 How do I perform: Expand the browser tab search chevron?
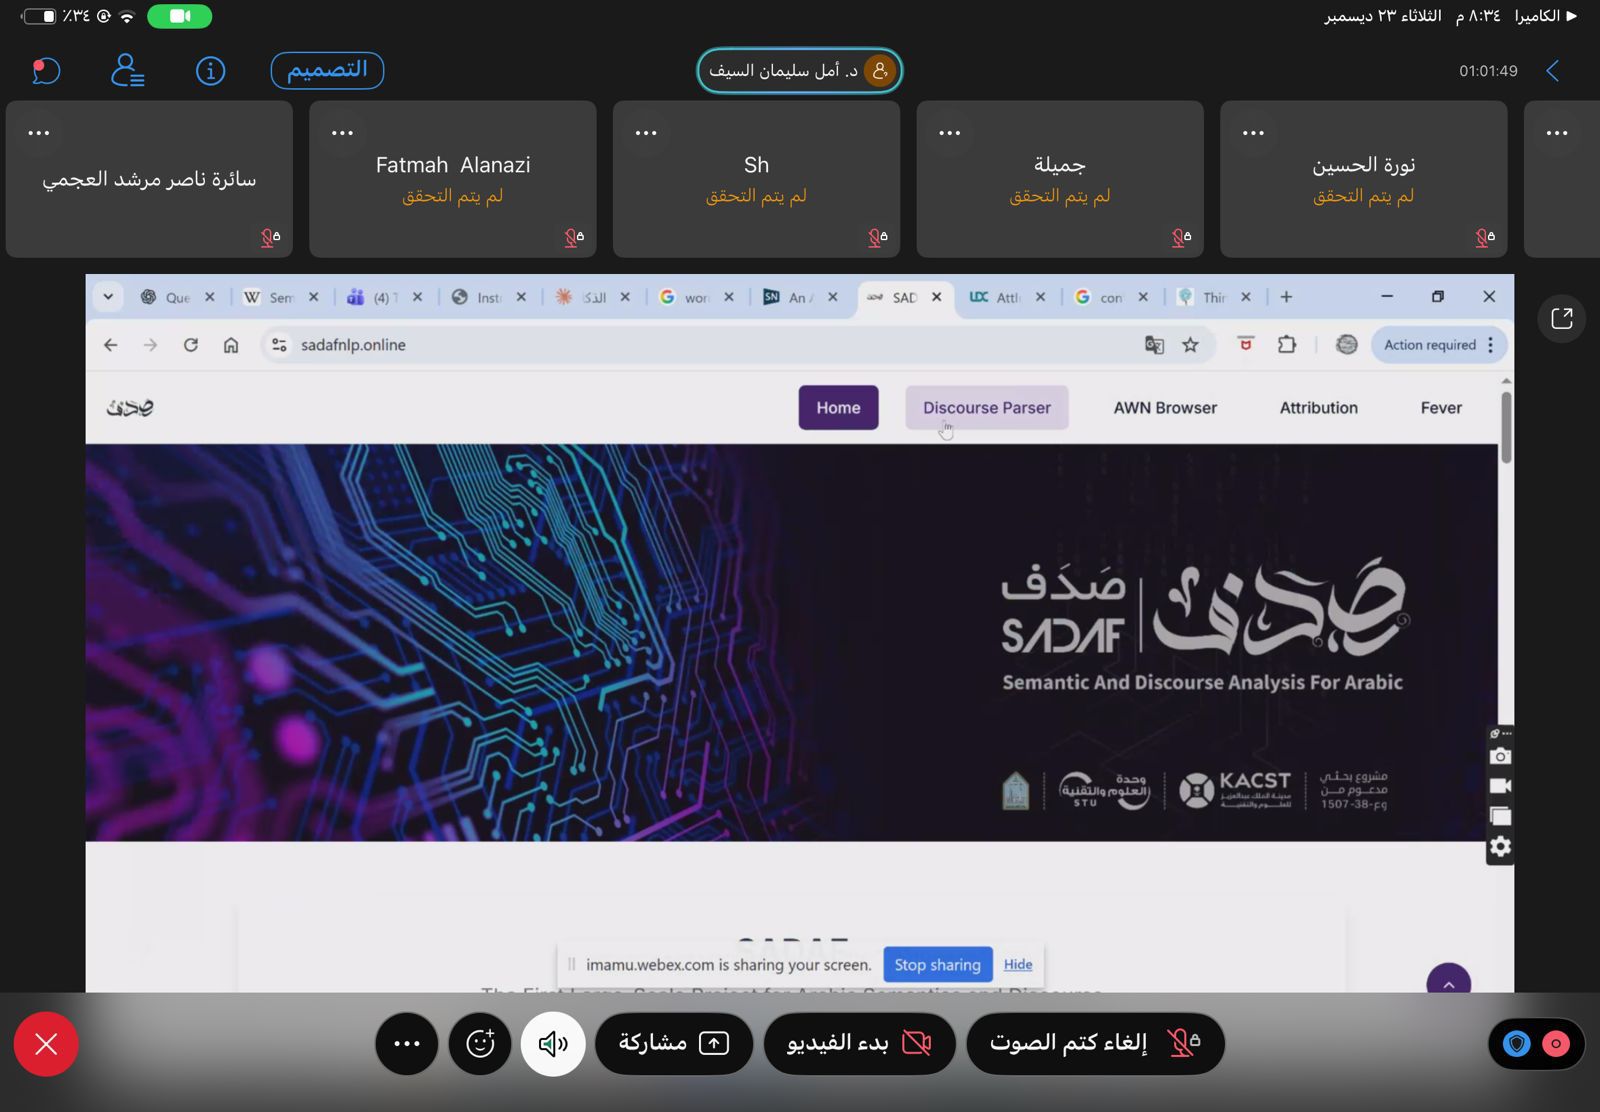[108, 297]
